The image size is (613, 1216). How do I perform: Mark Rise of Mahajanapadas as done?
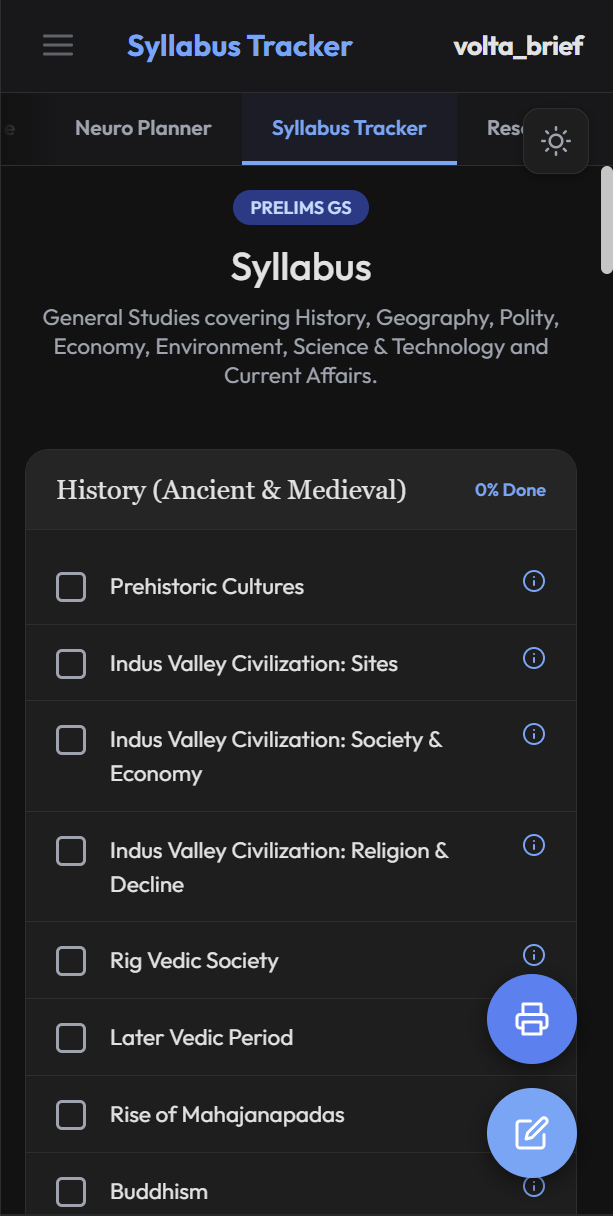[x=71, y=1114]
